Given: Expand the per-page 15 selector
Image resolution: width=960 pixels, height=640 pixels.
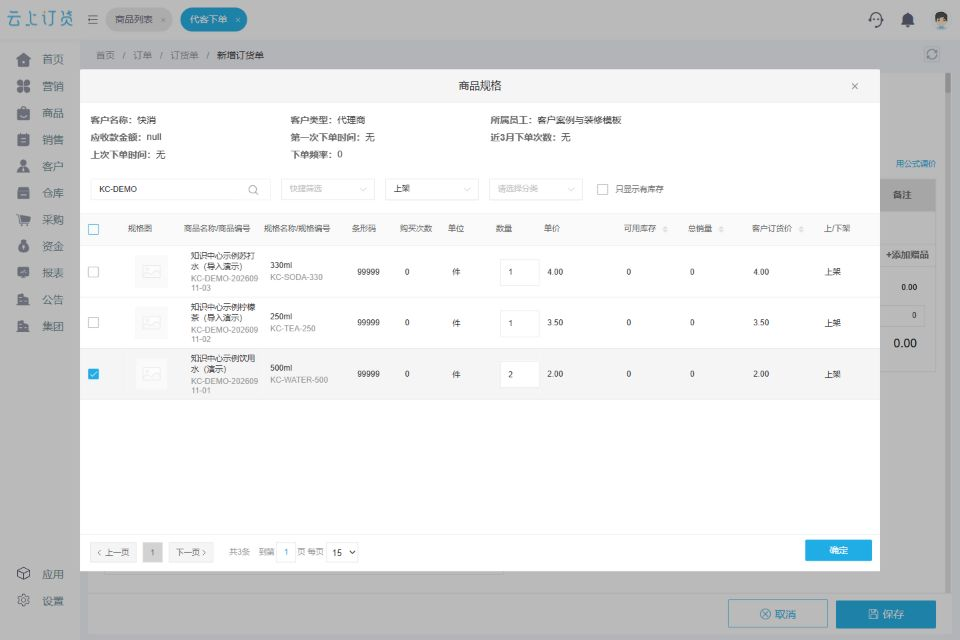Looking at the screenshot, I should (343, 552).
